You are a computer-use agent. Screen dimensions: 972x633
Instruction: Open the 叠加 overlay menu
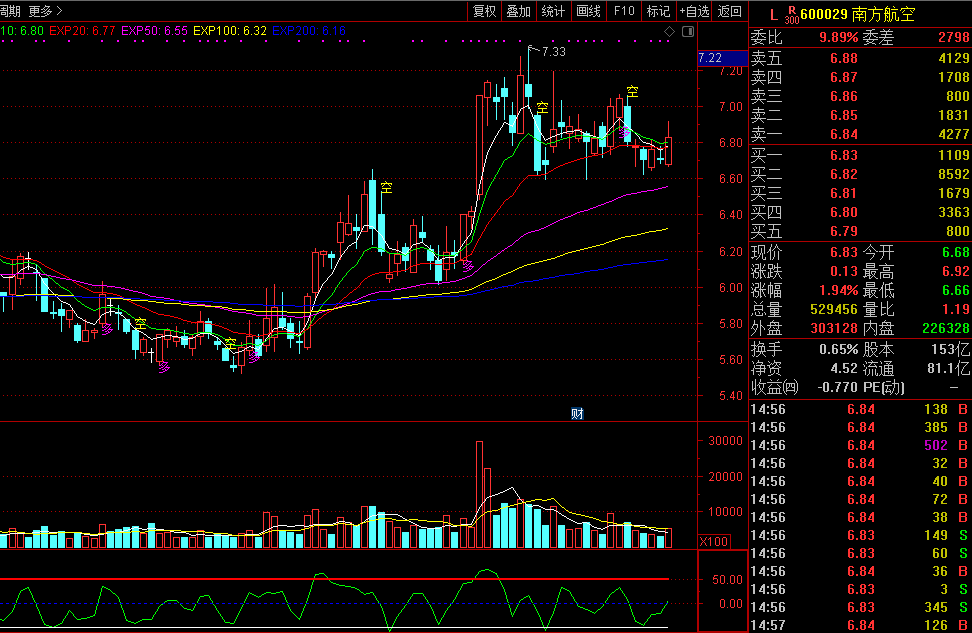519,11
